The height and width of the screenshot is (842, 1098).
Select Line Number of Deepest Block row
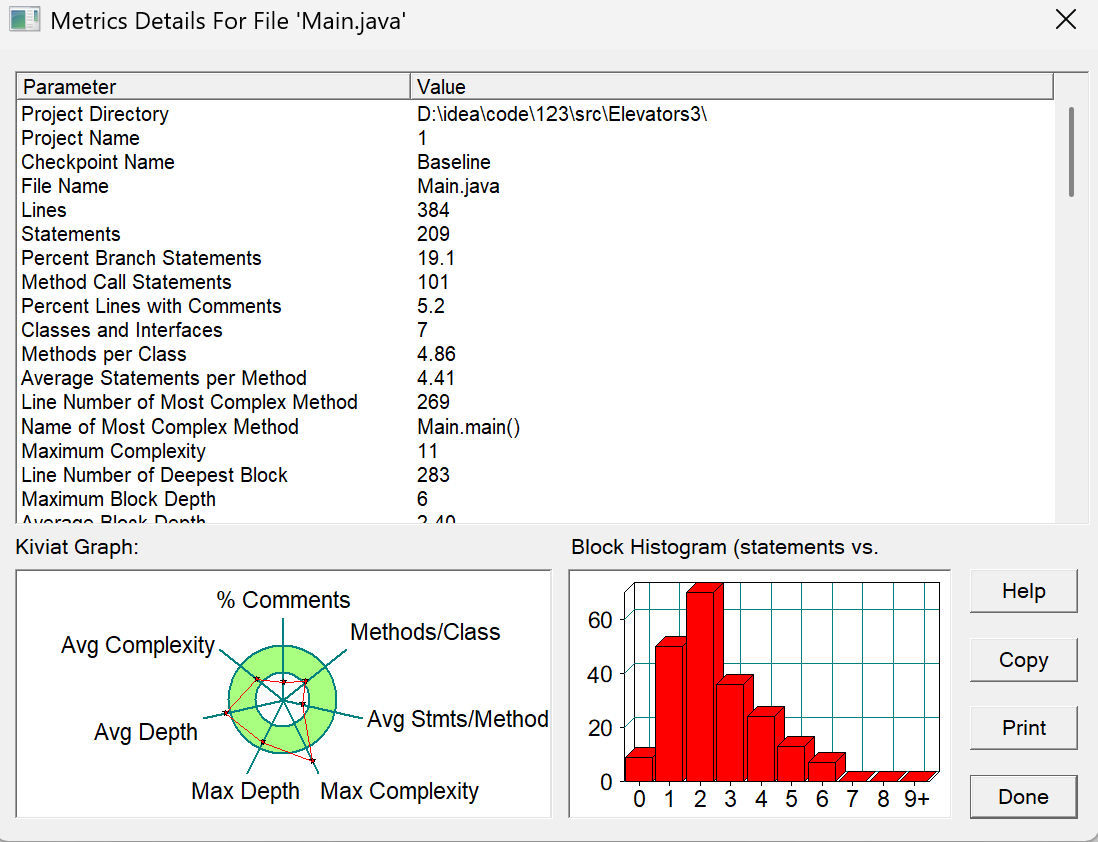click(x=535, y=475)
